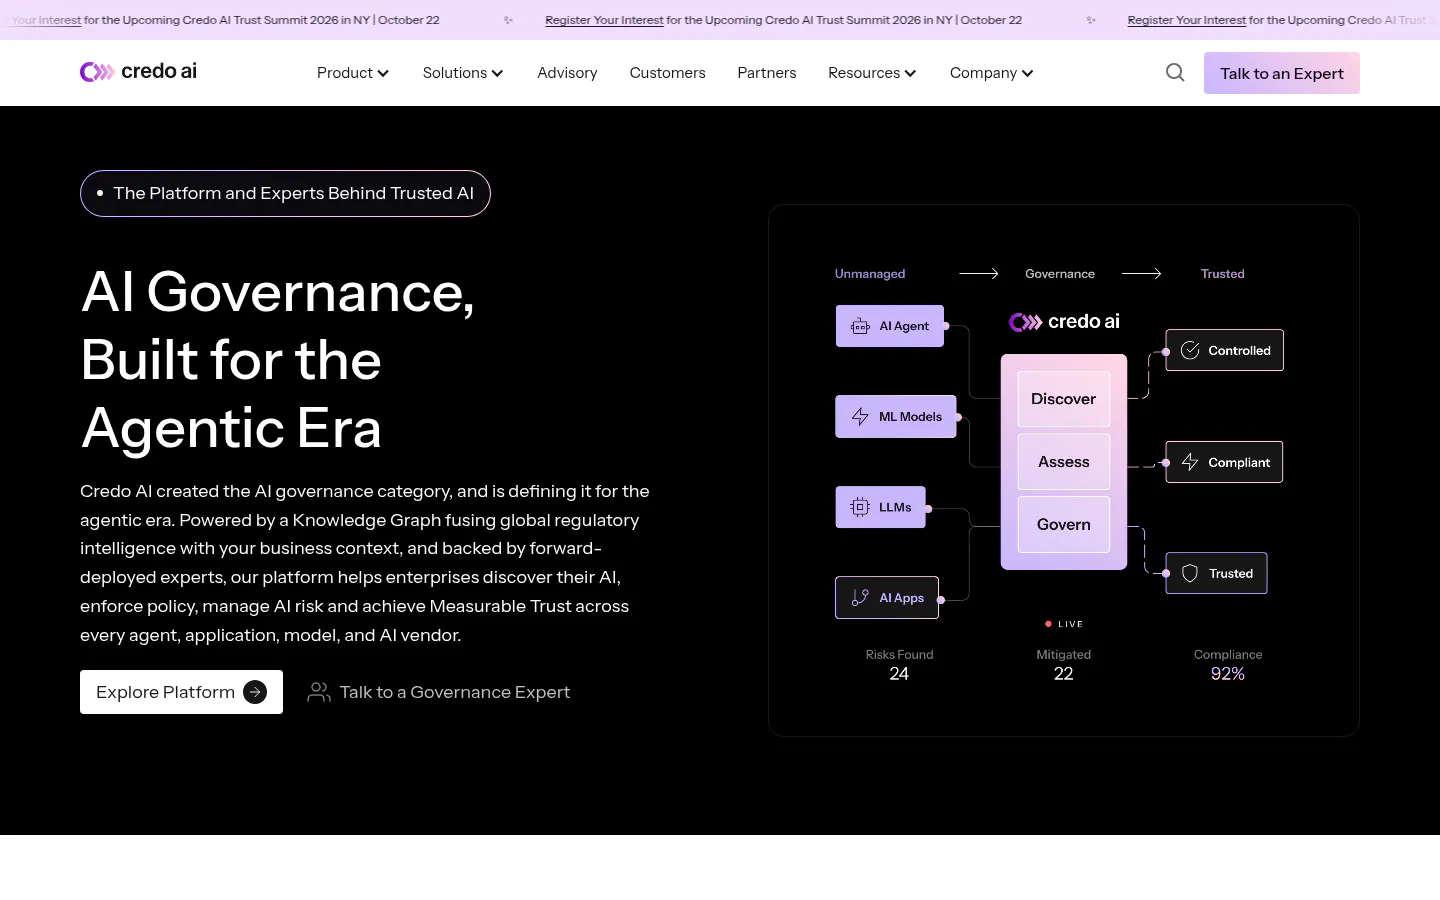Click the ML Models label
This screenshot has width=1440, height=900.
pyautogui.click(x=910, y=417)
